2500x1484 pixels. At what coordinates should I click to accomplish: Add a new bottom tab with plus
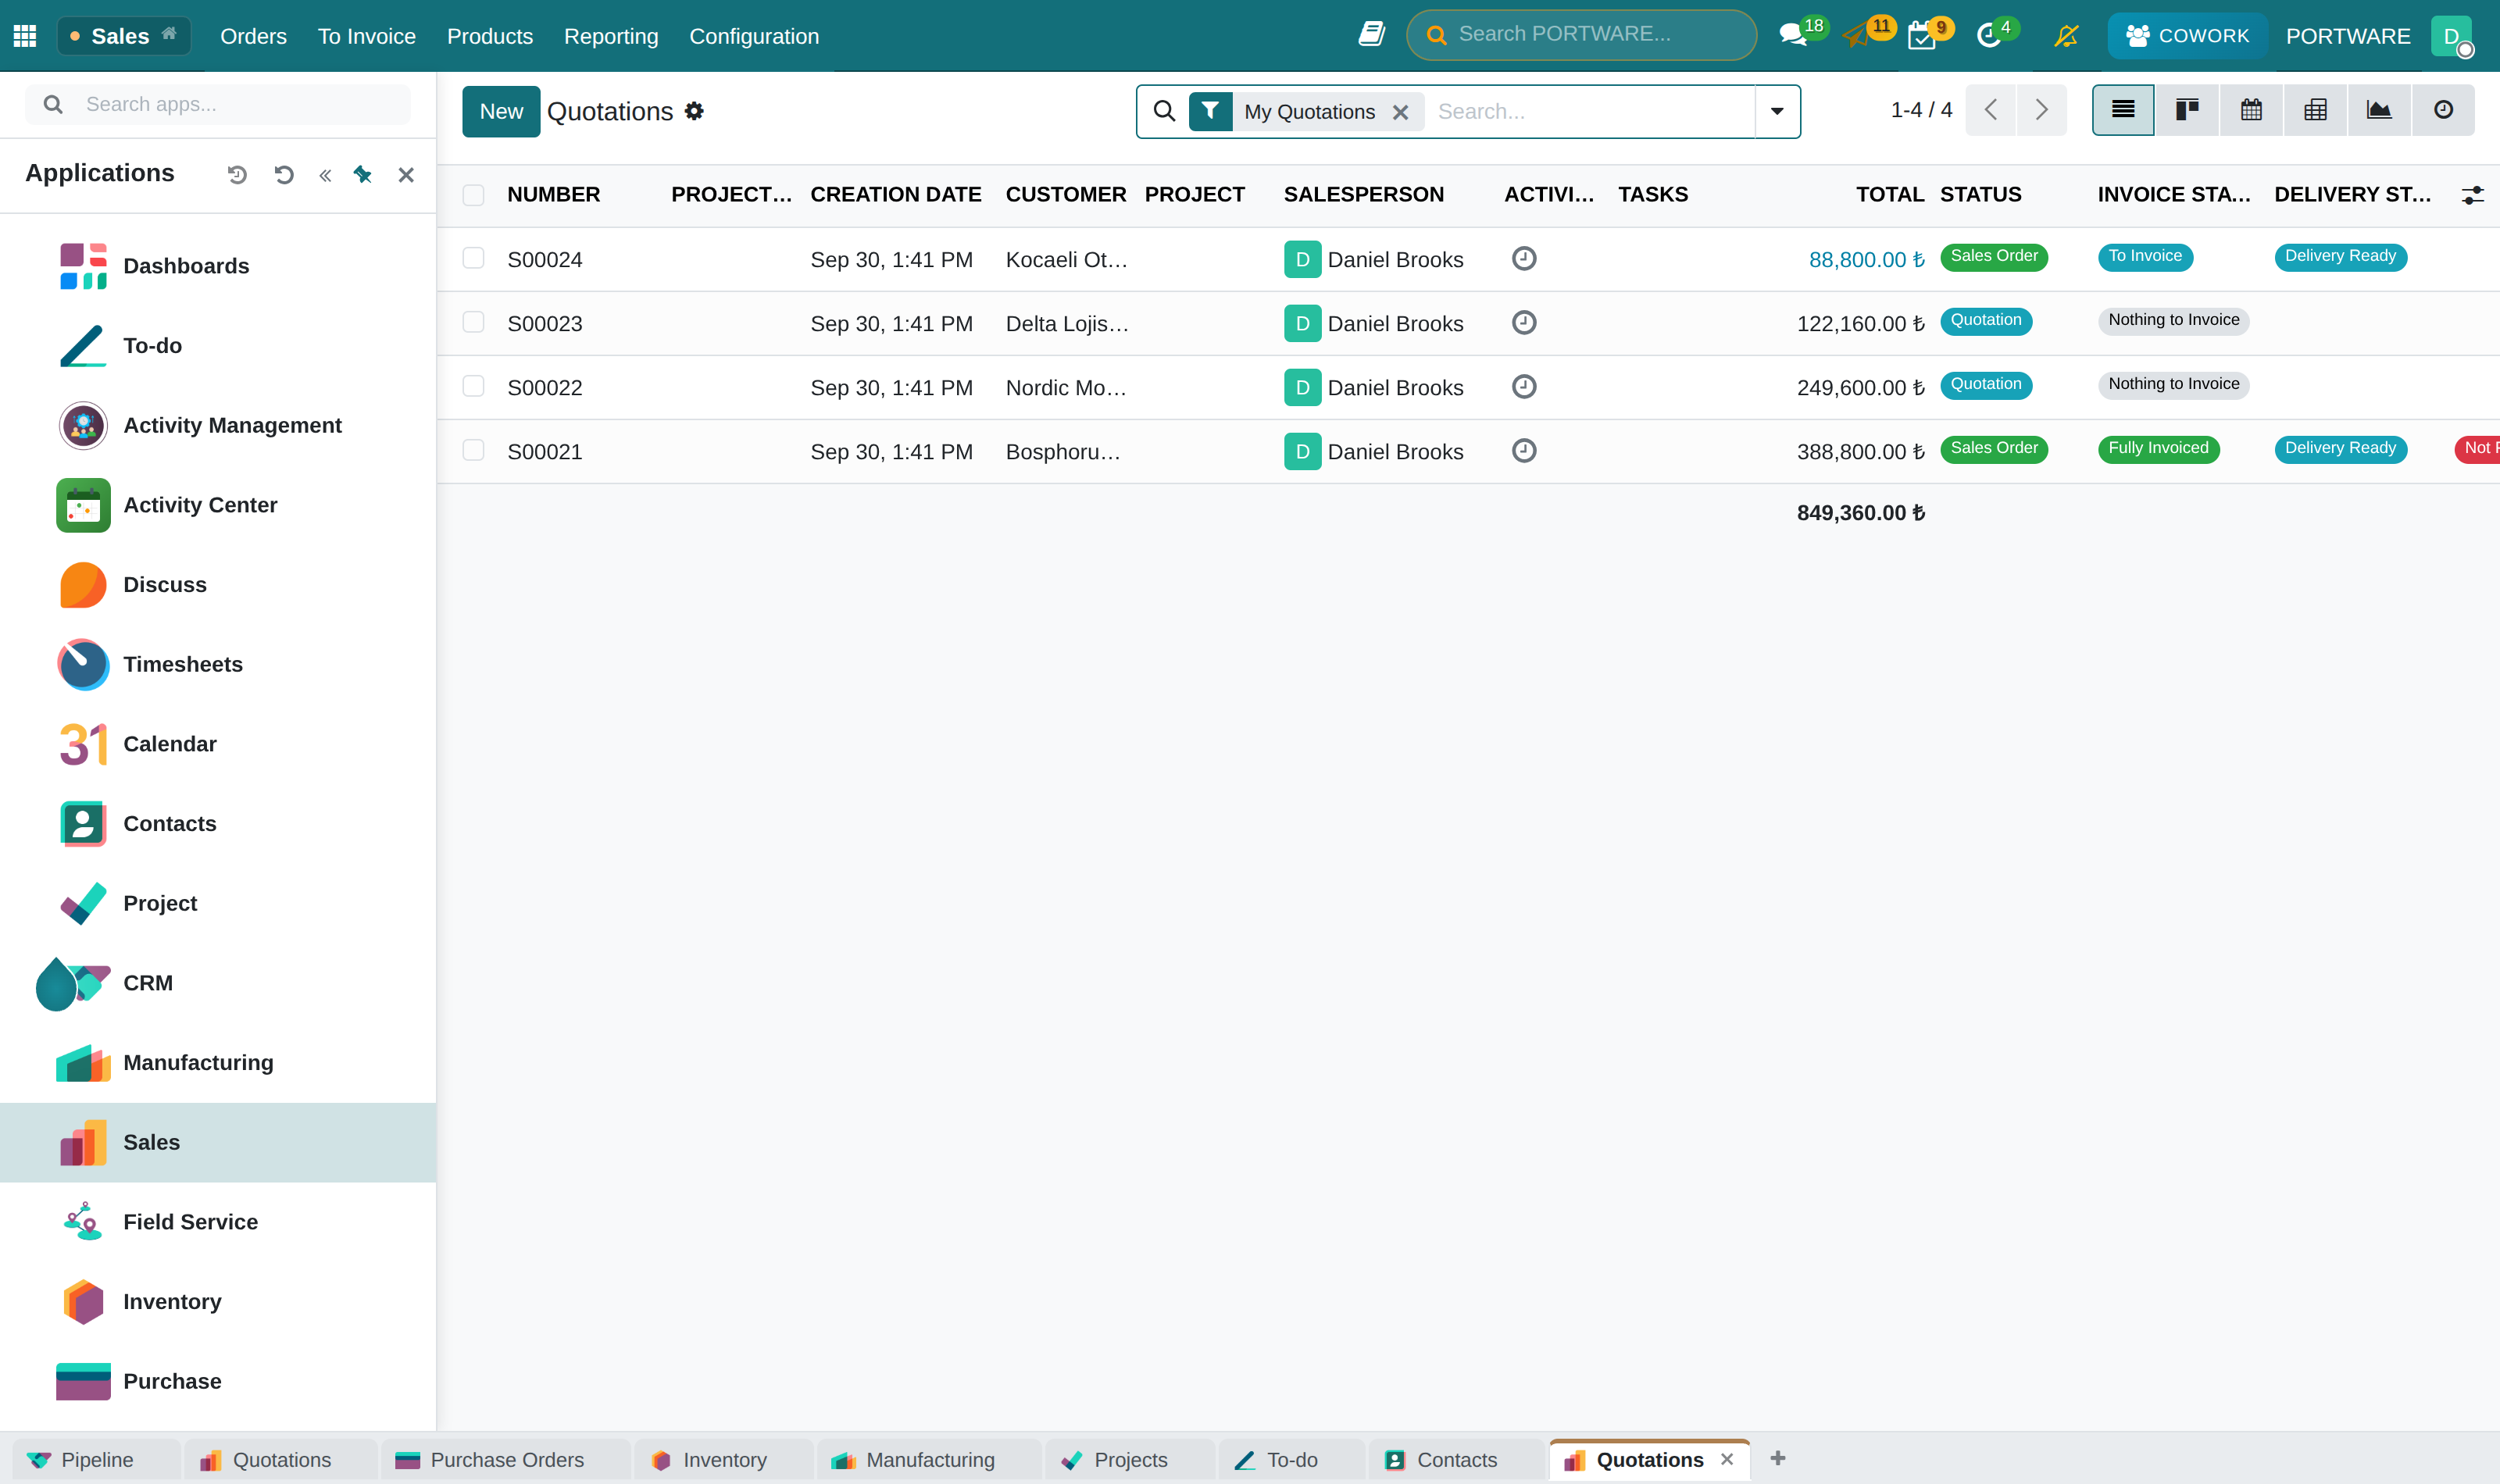1778,1459
